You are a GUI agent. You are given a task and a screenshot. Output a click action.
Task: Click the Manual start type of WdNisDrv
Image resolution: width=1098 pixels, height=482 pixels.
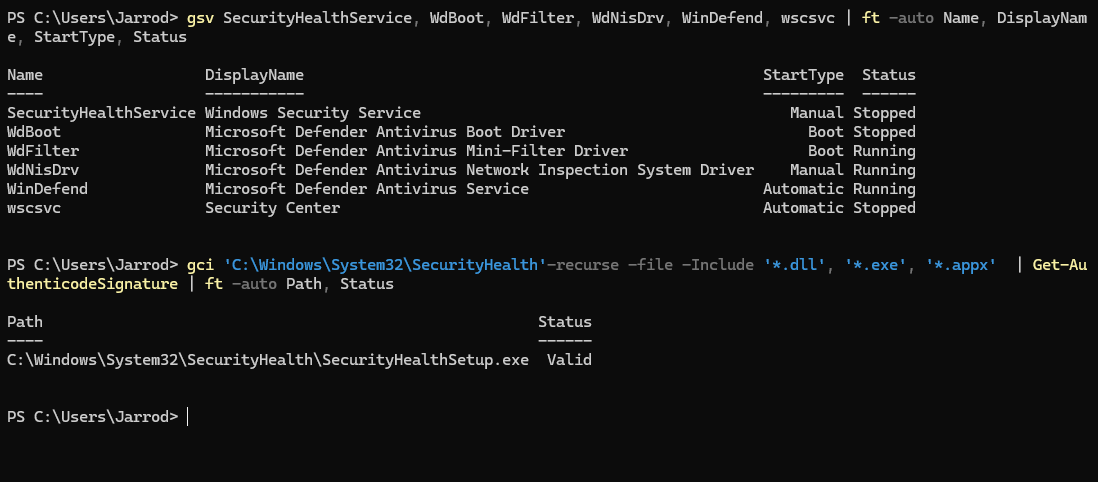click(816, 170)
